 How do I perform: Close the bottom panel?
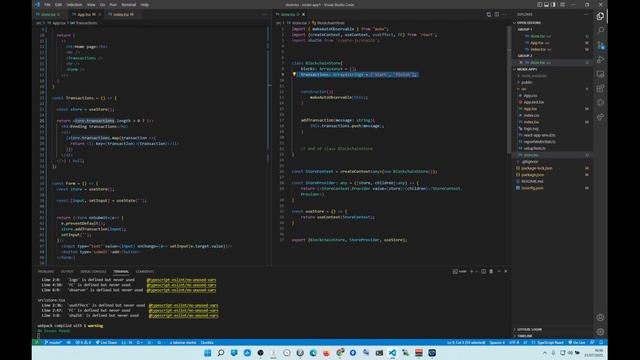click(x=506, y=271)
